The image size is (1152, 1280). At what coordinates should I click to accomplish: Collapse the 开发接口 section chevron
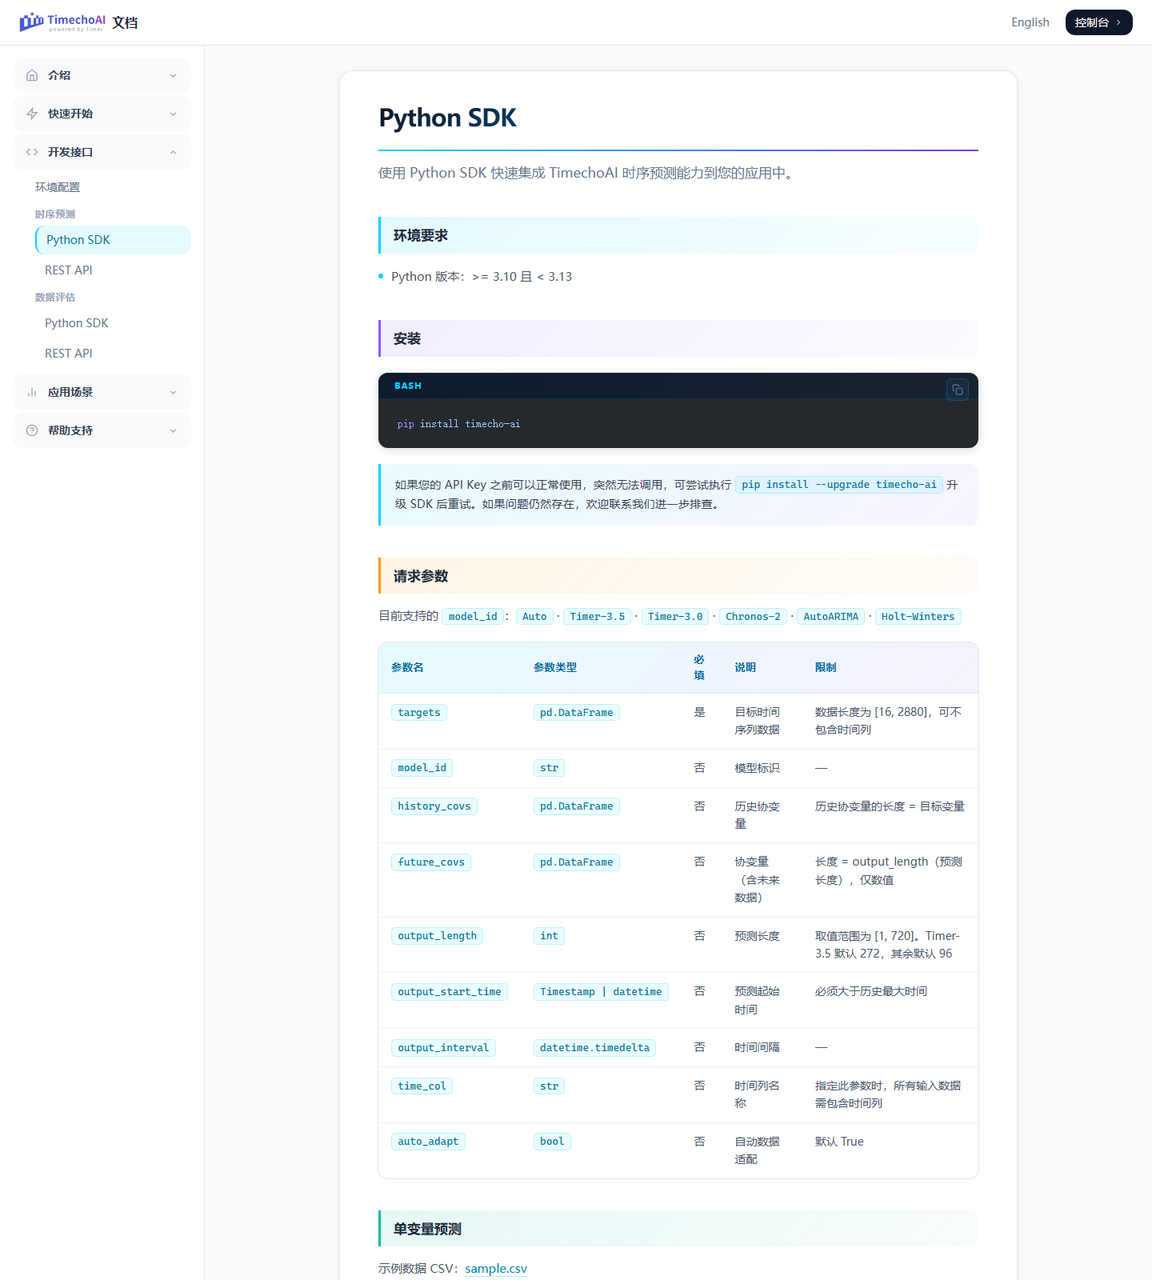pyautogui.click(x=173, y=152)
